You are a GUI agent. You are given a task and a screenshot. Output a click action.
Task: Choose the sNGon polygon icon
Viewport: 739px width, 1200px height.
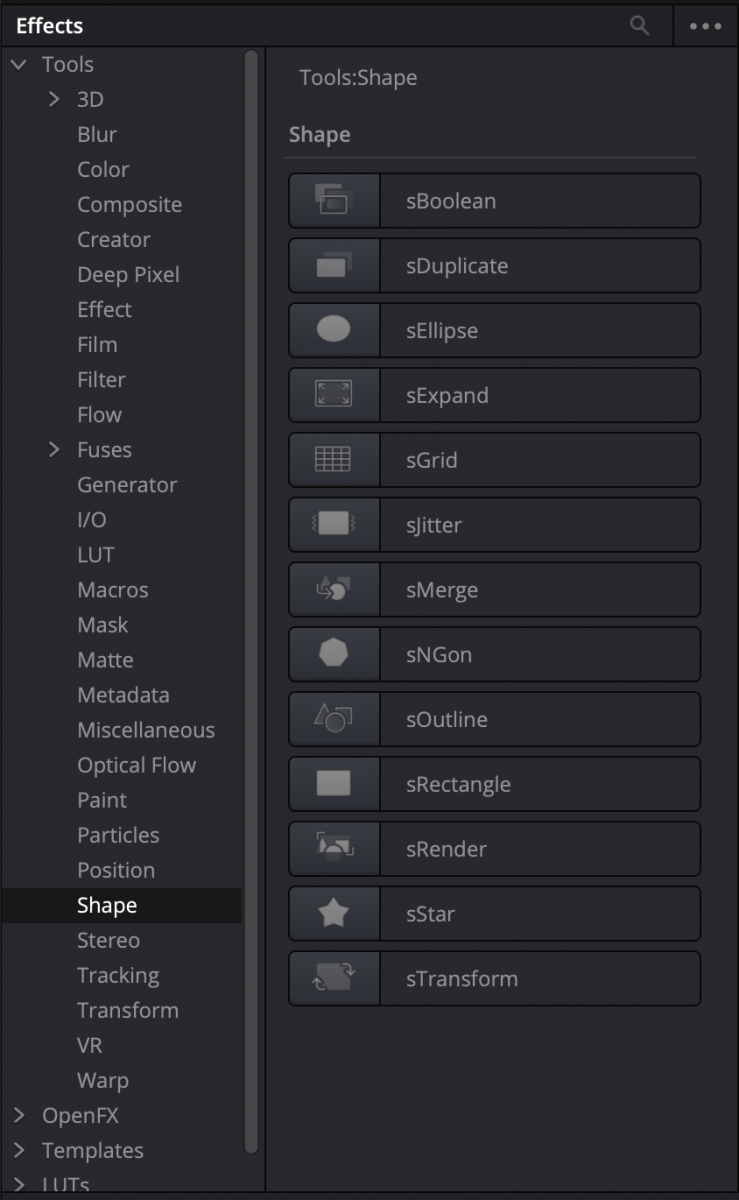tap(333, 655)
